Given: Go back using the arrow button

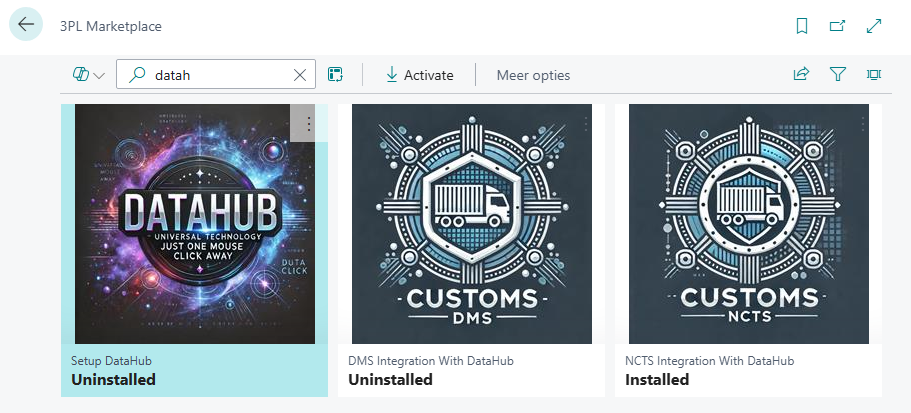Looking at the screenshot, I should (x=26, y=24).
